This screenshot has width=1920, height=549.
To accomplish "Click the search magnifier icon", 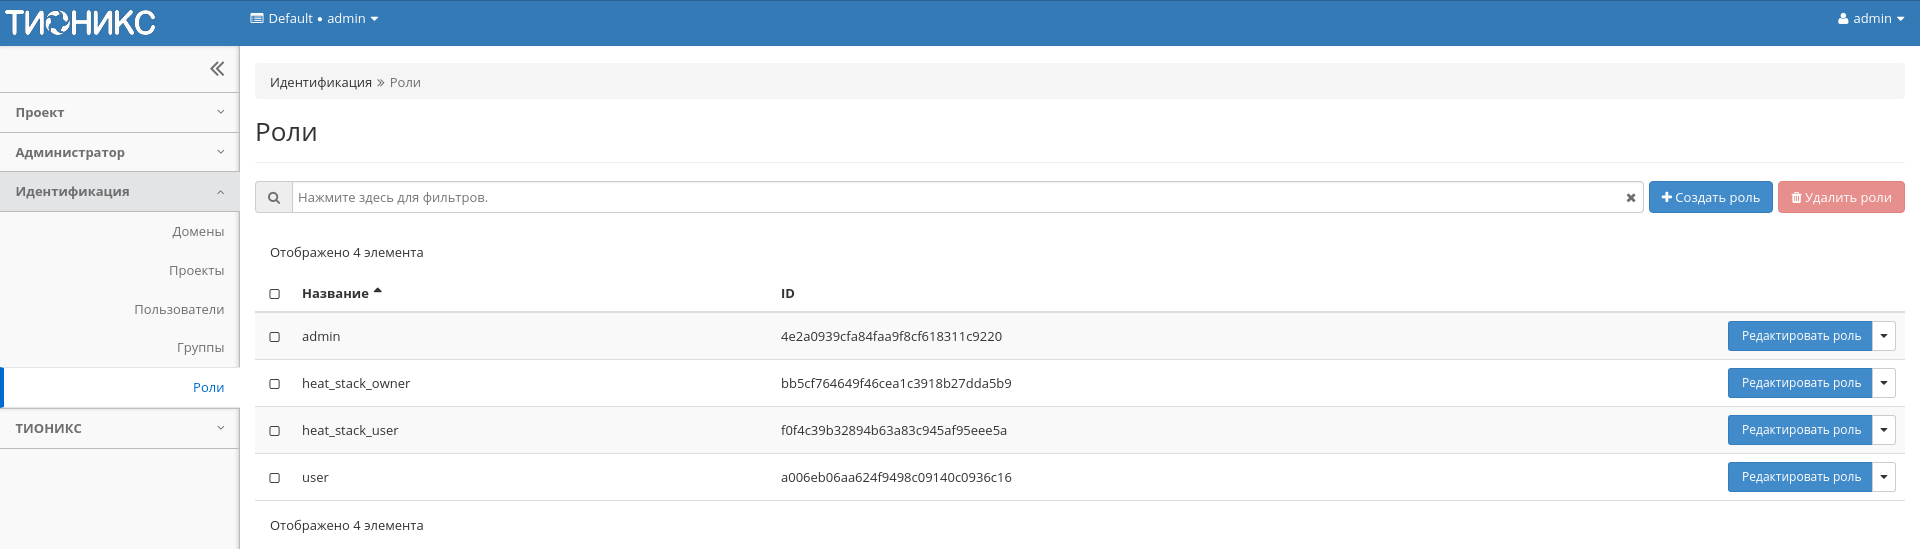I will 273,198.
